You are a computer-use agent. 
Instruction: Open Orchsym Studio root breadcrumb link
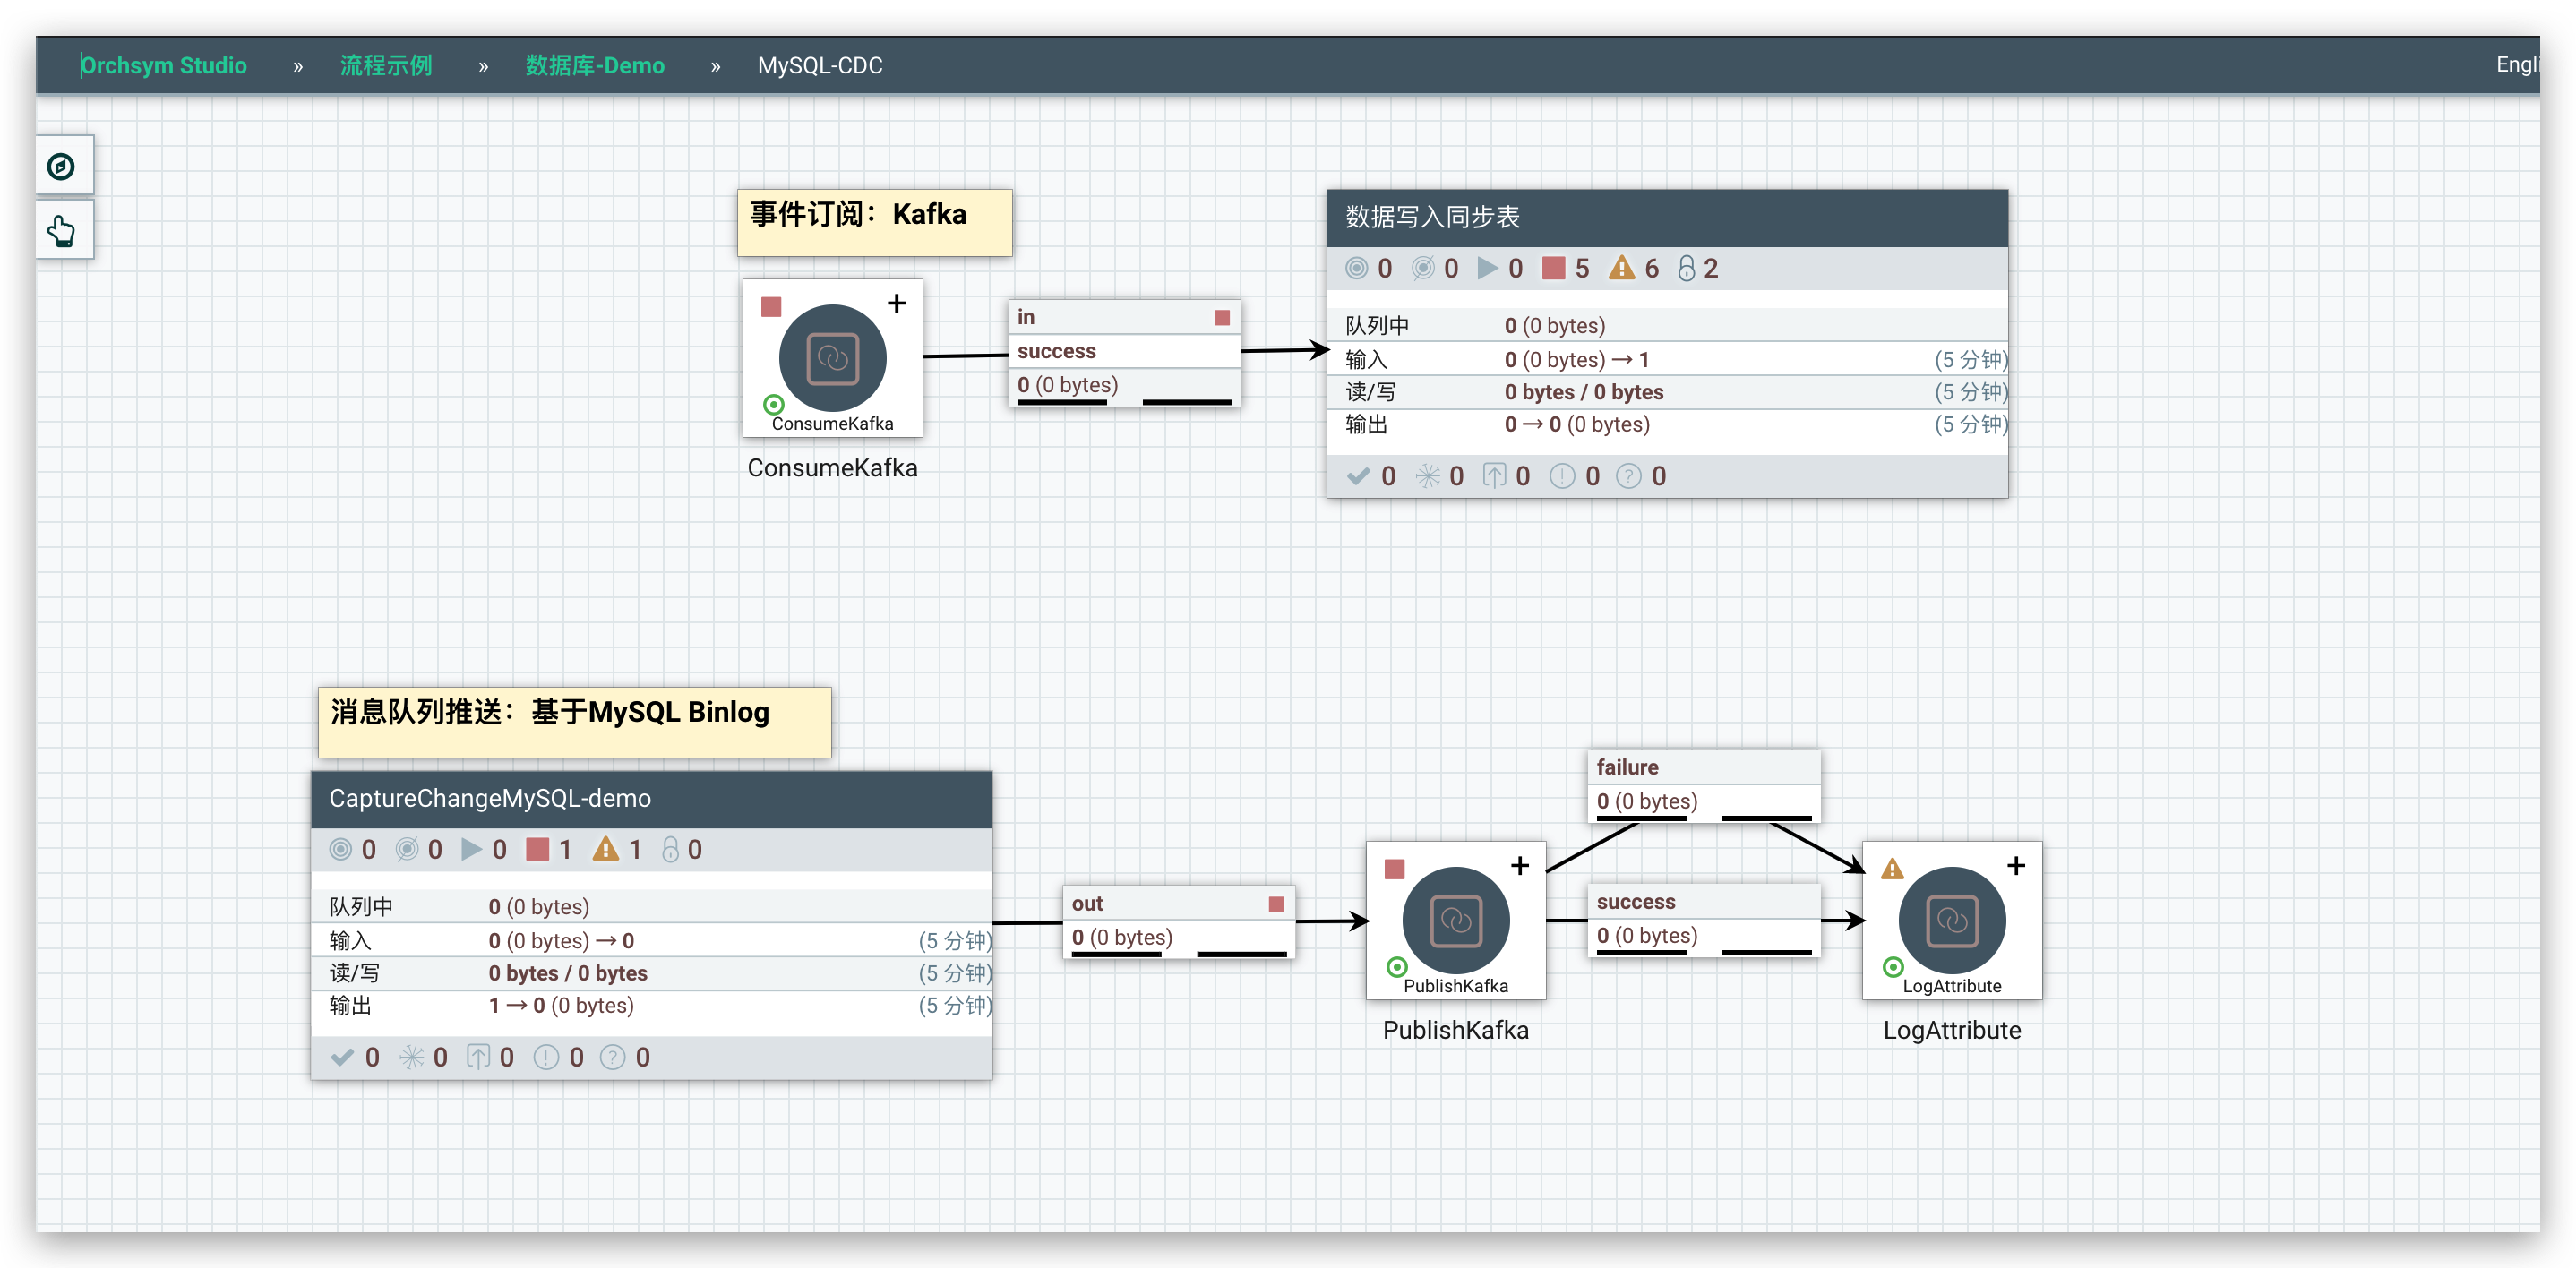[163, 66]
